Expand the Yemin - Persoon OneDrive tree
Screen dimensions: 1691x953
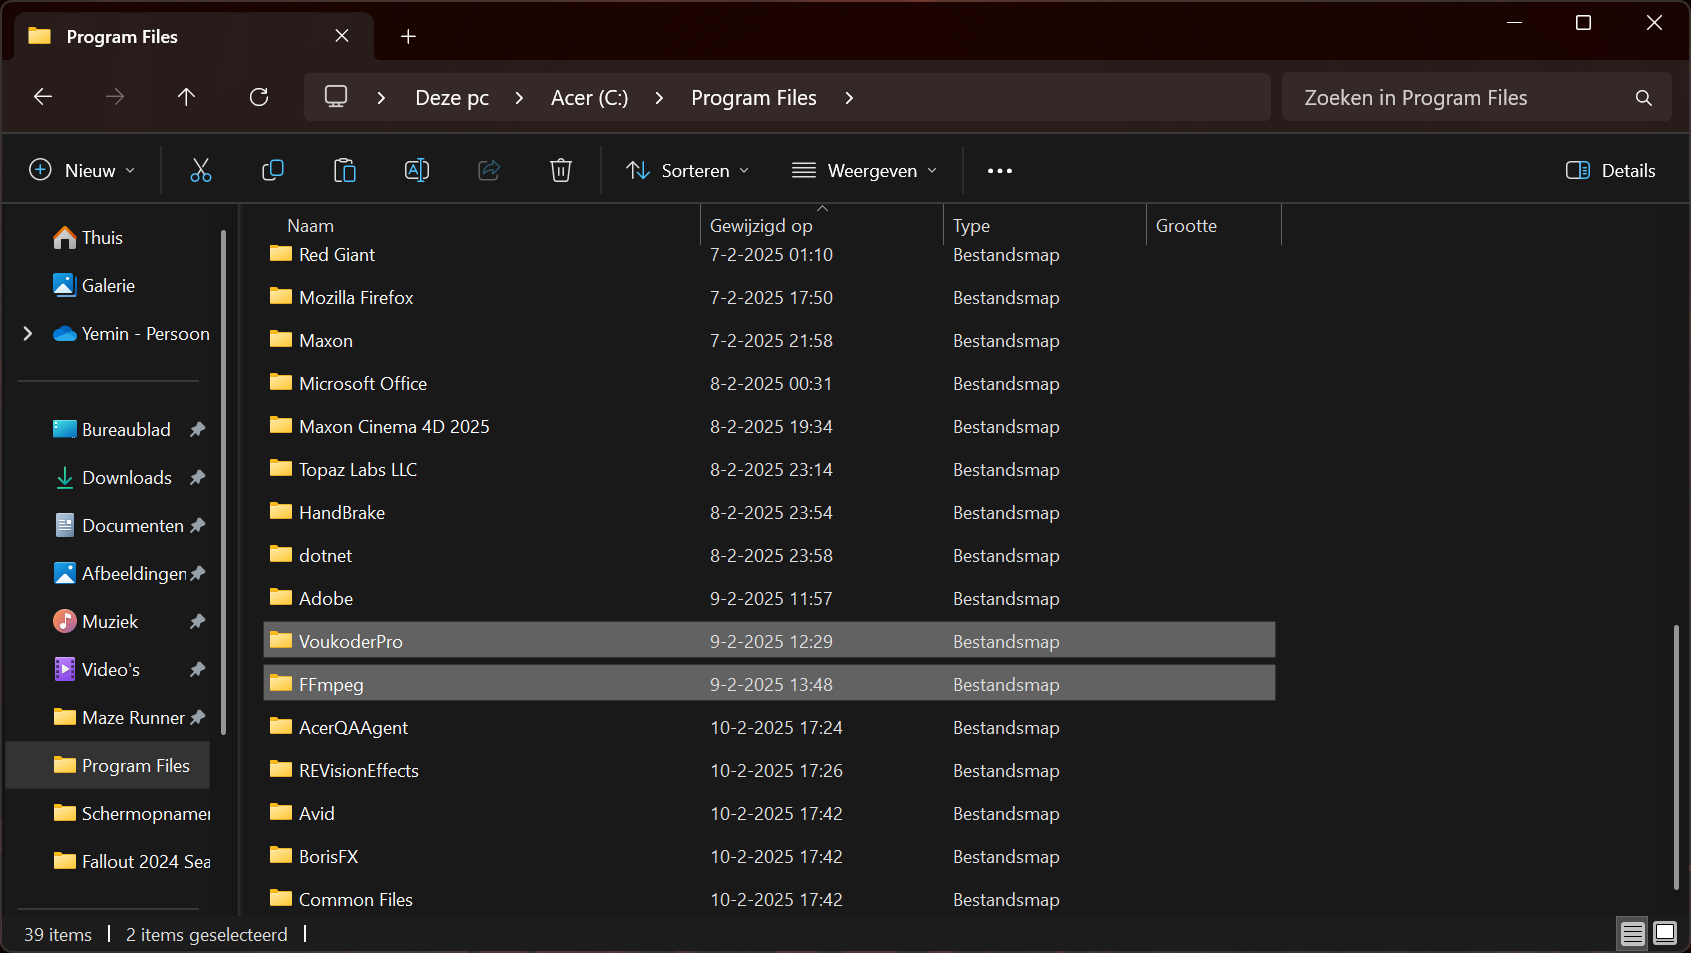[28, 334]
